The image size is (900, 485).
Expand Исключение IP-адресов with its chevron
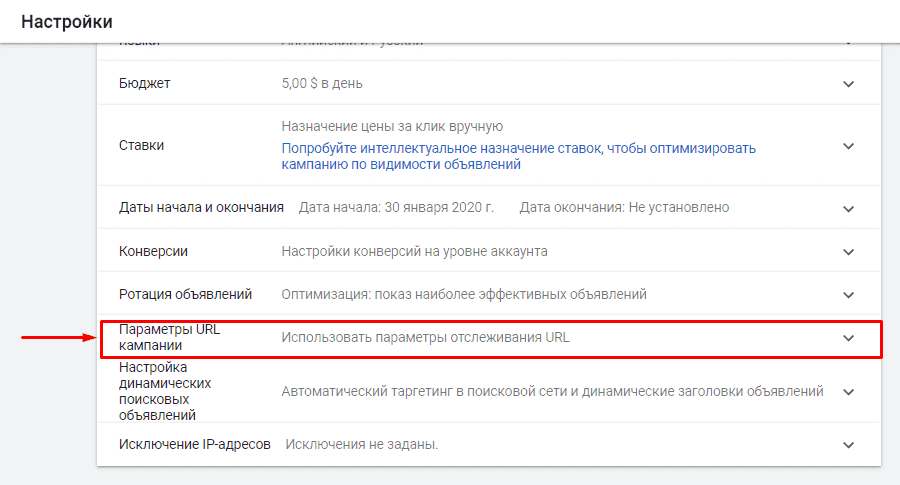(x=848, y=444)
